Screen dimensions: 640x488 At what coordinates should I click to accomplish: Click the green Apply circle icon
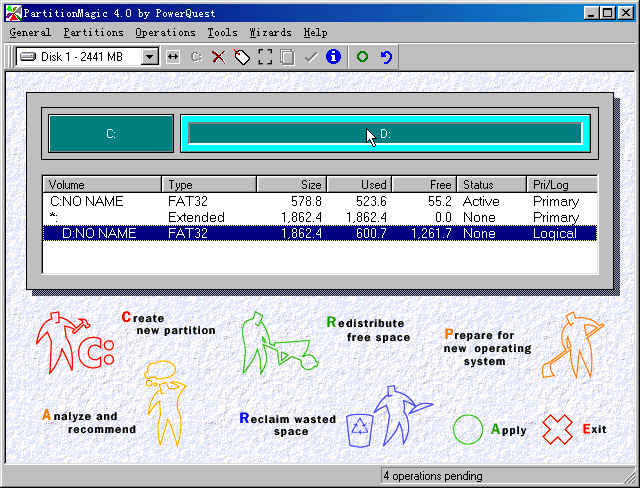click(x=468, y=429)
